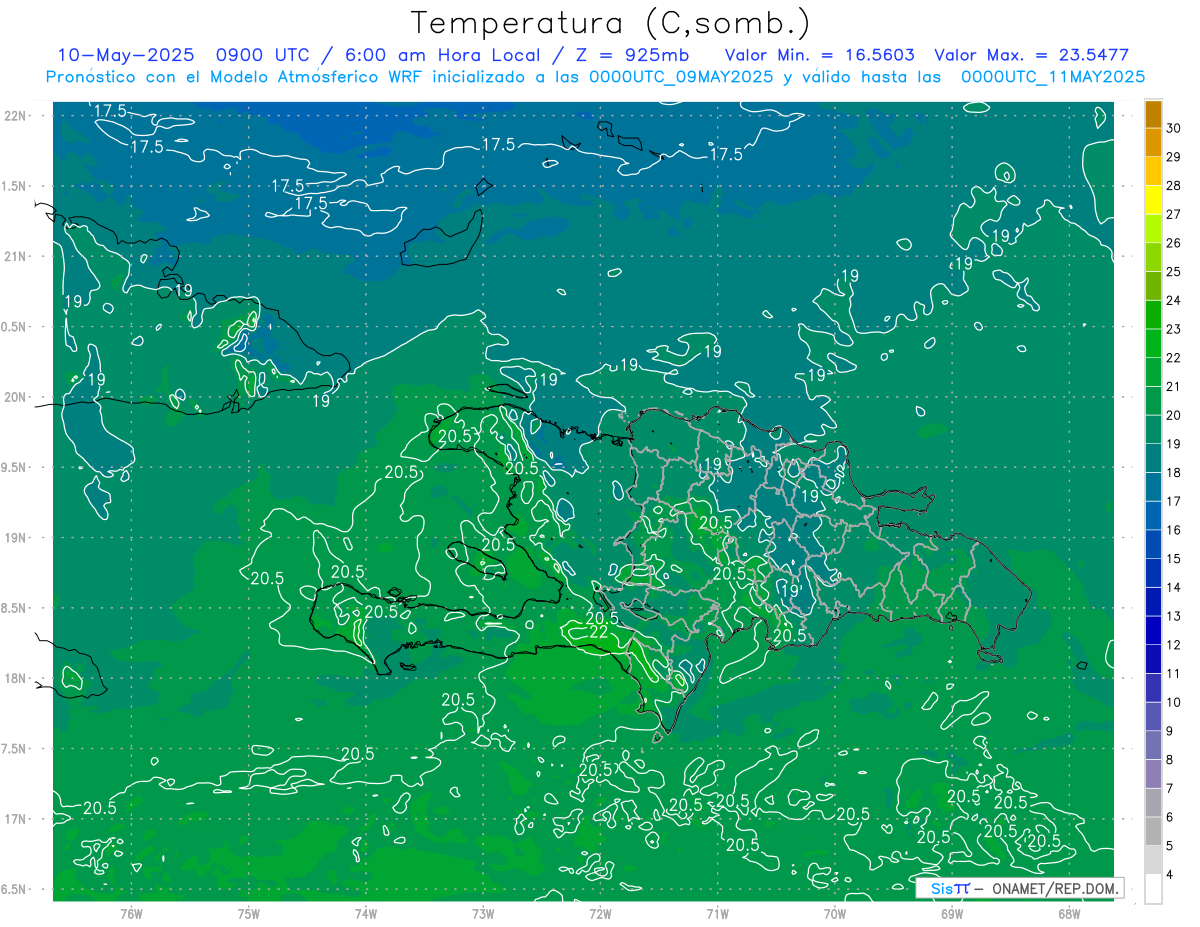Click the 'Valor Min. = 16.5603' readout
This screenshot has width=1200, height=927.
(819, 55)
